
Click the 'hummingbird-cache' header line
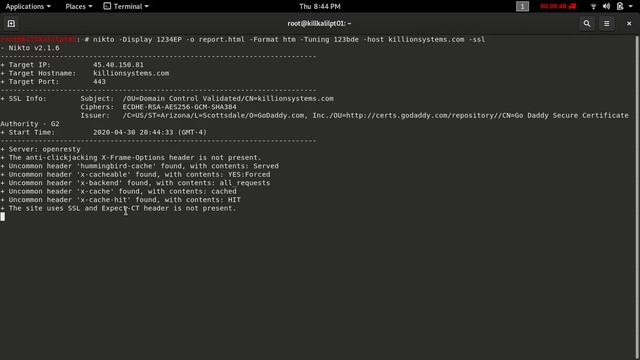(140, 166)
